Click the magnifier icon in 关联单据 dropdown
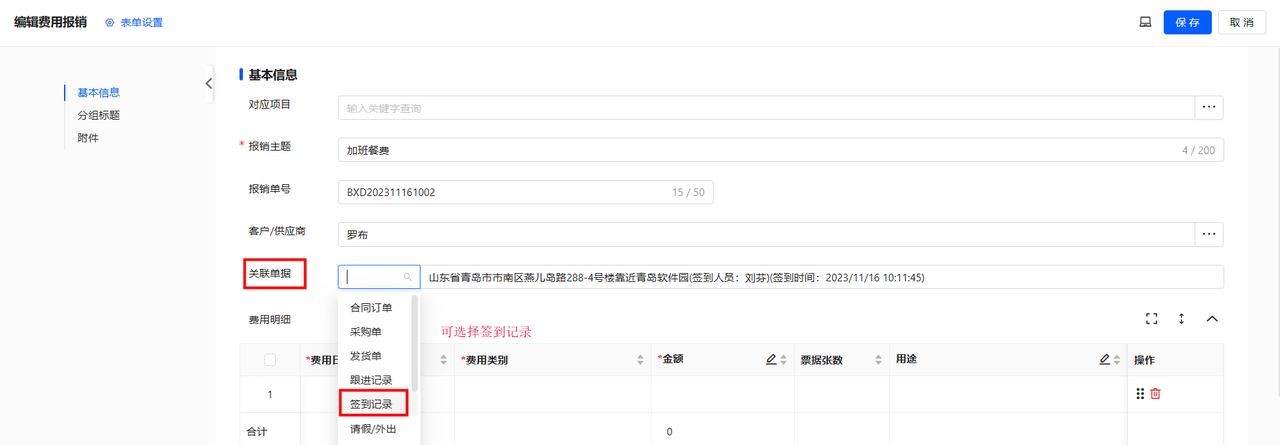1280x445 pixels. 407,277
